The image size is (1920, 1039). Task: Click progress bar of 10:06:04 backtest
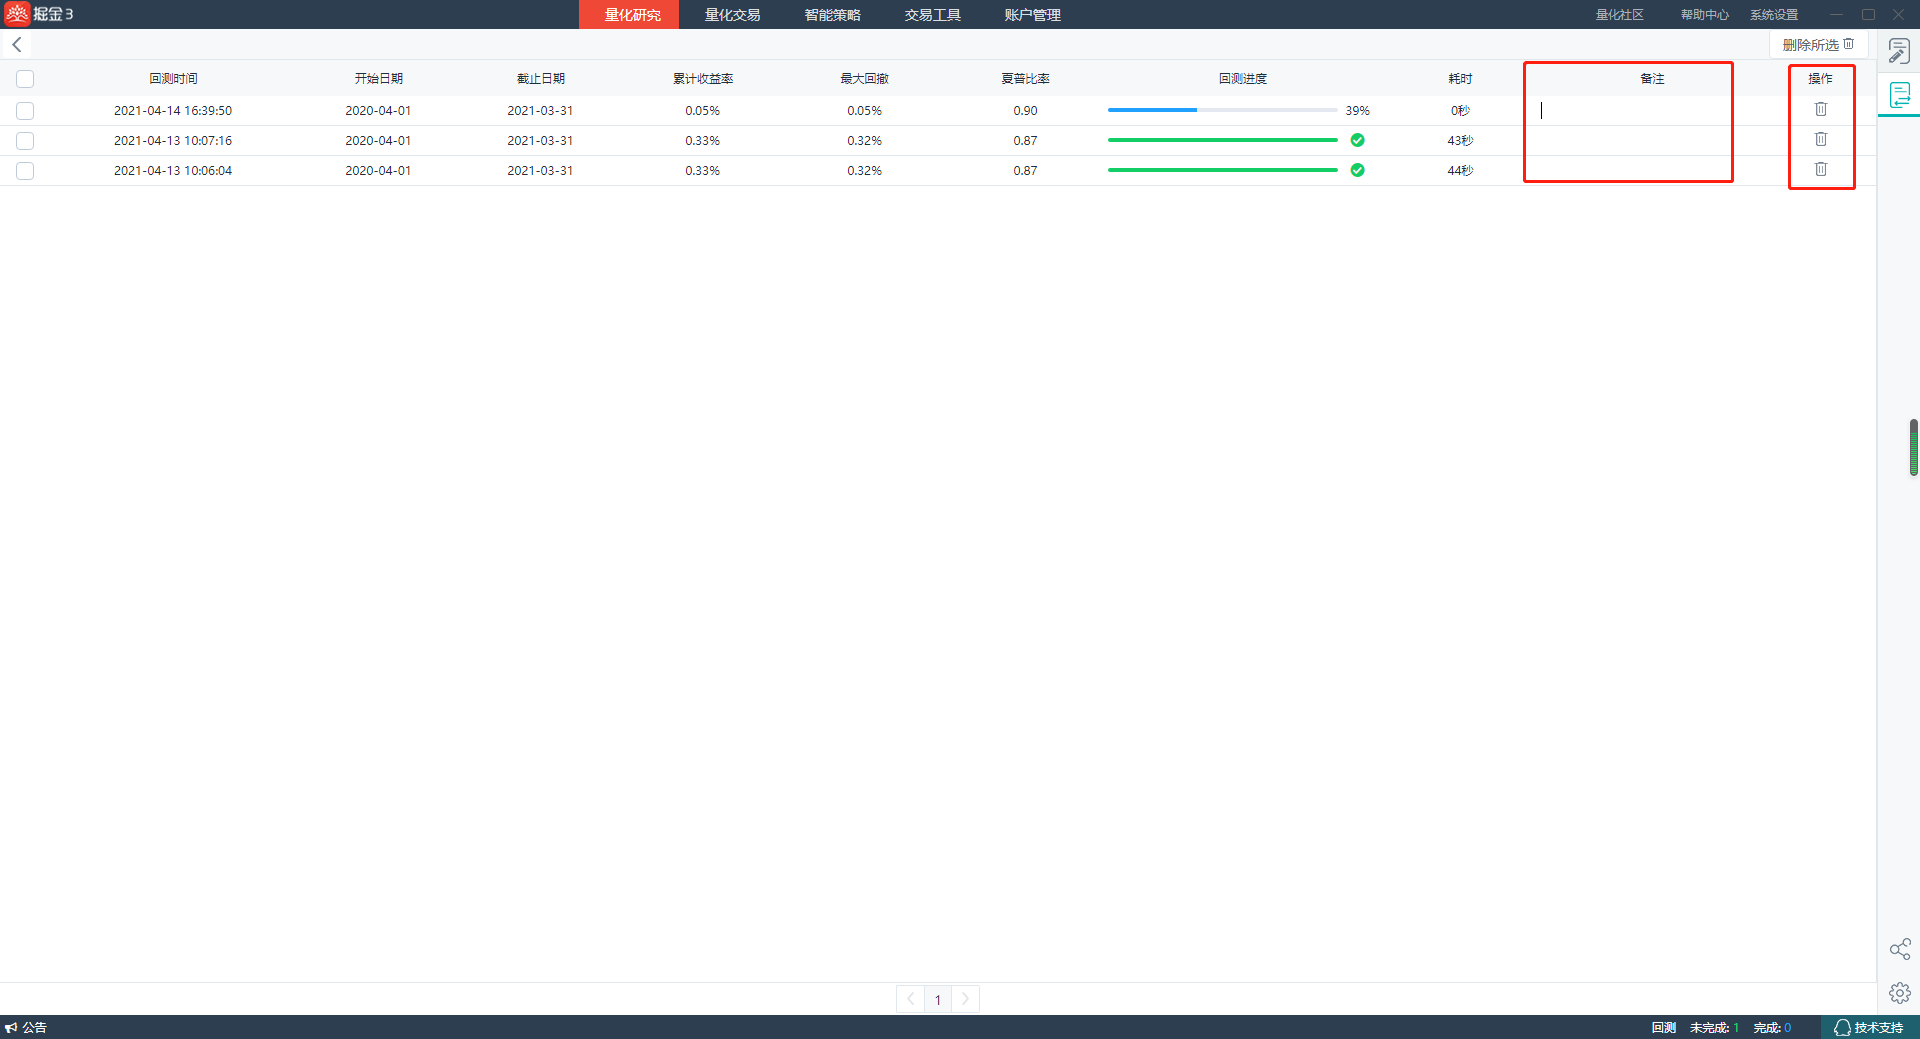coord(1222,170)
